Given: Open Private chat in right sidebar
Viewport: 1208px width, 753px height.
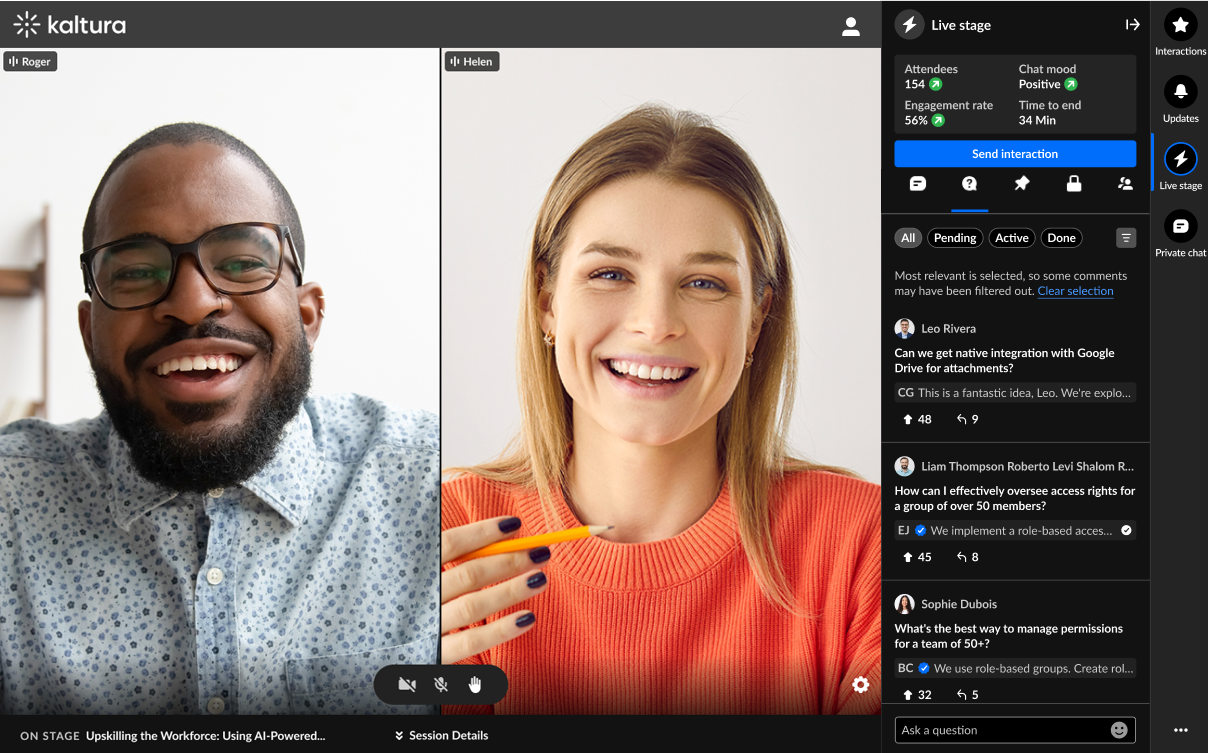Looking at the screenshot, I should tap(1180, 226).
